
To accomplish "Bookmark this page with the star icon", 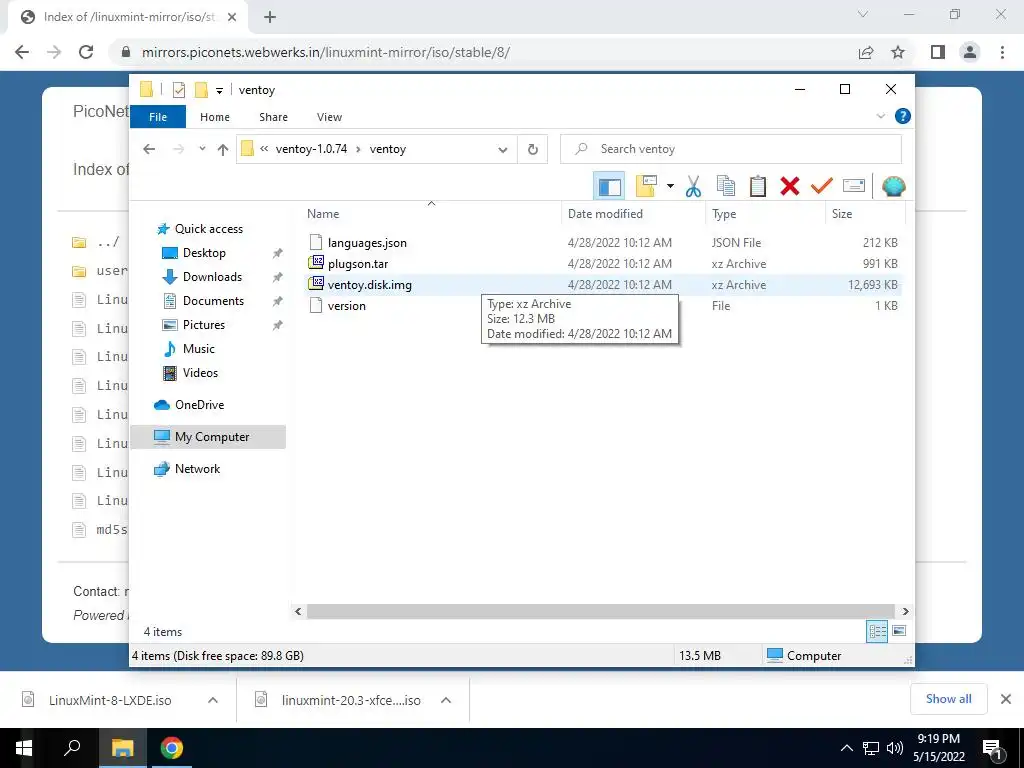I will click(898, 52).
